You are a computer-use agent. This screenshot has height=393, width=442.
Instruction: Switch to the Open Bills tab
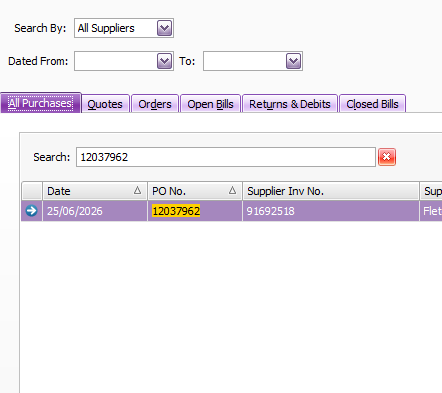click(x=210, y=104)
